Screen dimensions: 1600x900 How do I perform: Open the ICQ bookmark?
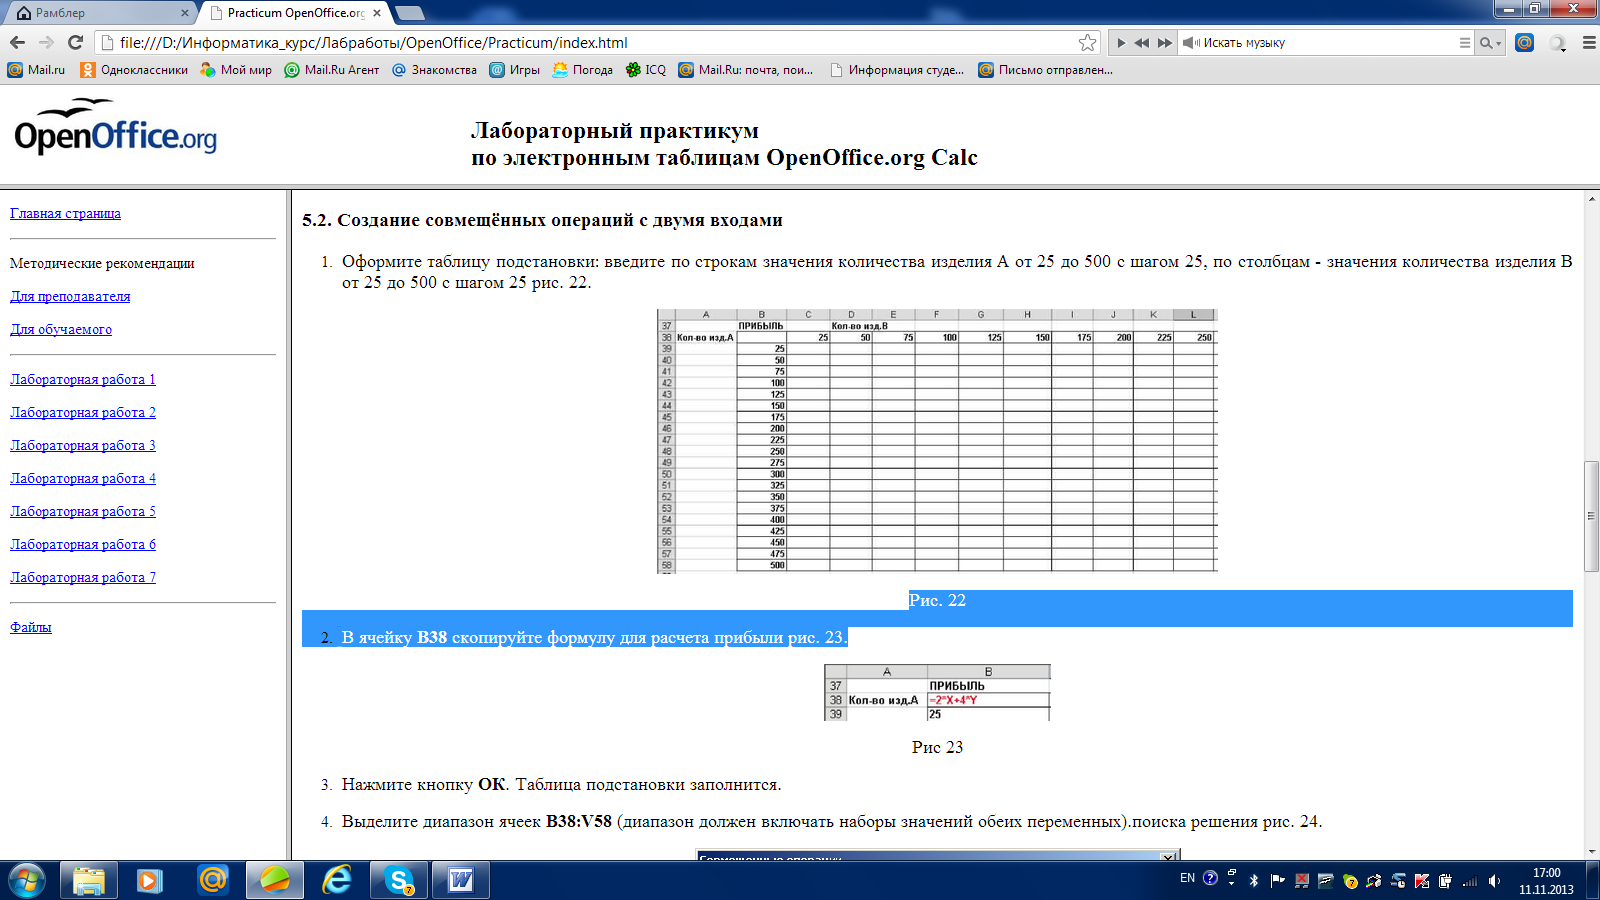click(x=645, y=70)
